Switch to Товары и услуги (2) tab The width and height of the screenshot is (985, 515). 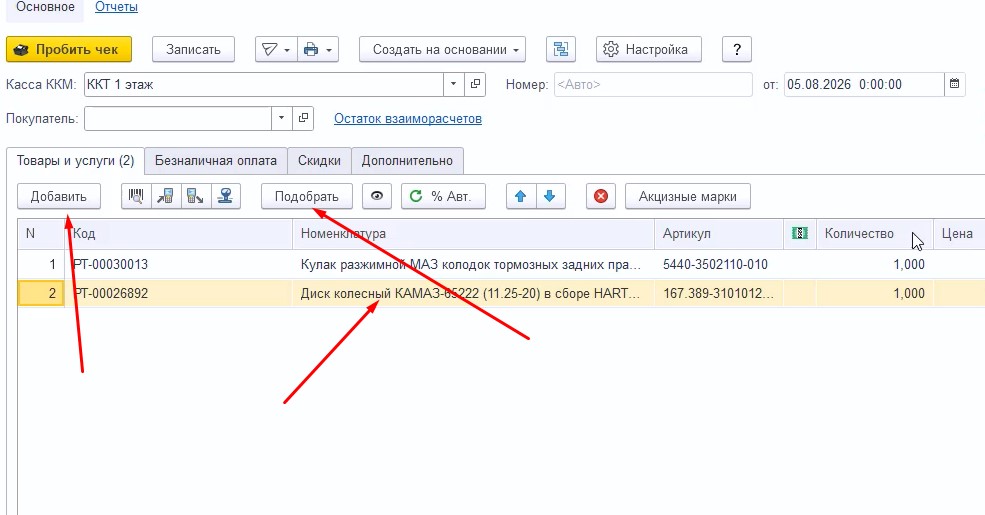click(x=75, y=161)
